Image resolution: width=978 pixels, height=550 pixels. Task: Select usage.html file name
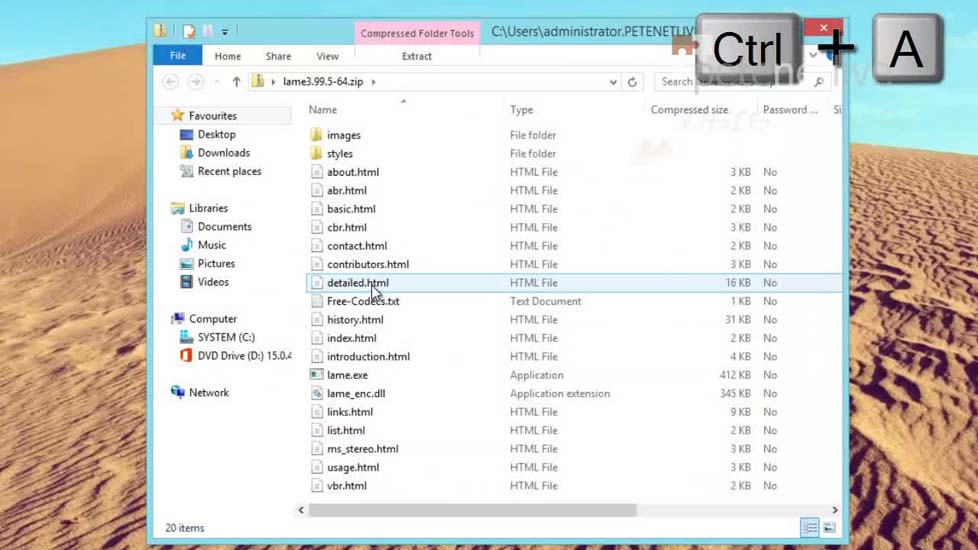click(x=353, y=467)
